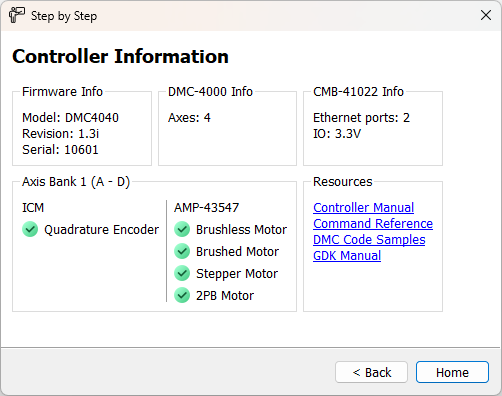Click the Serial: 10601 text
The height and width of the screenshot is (396, 502).
60,150
